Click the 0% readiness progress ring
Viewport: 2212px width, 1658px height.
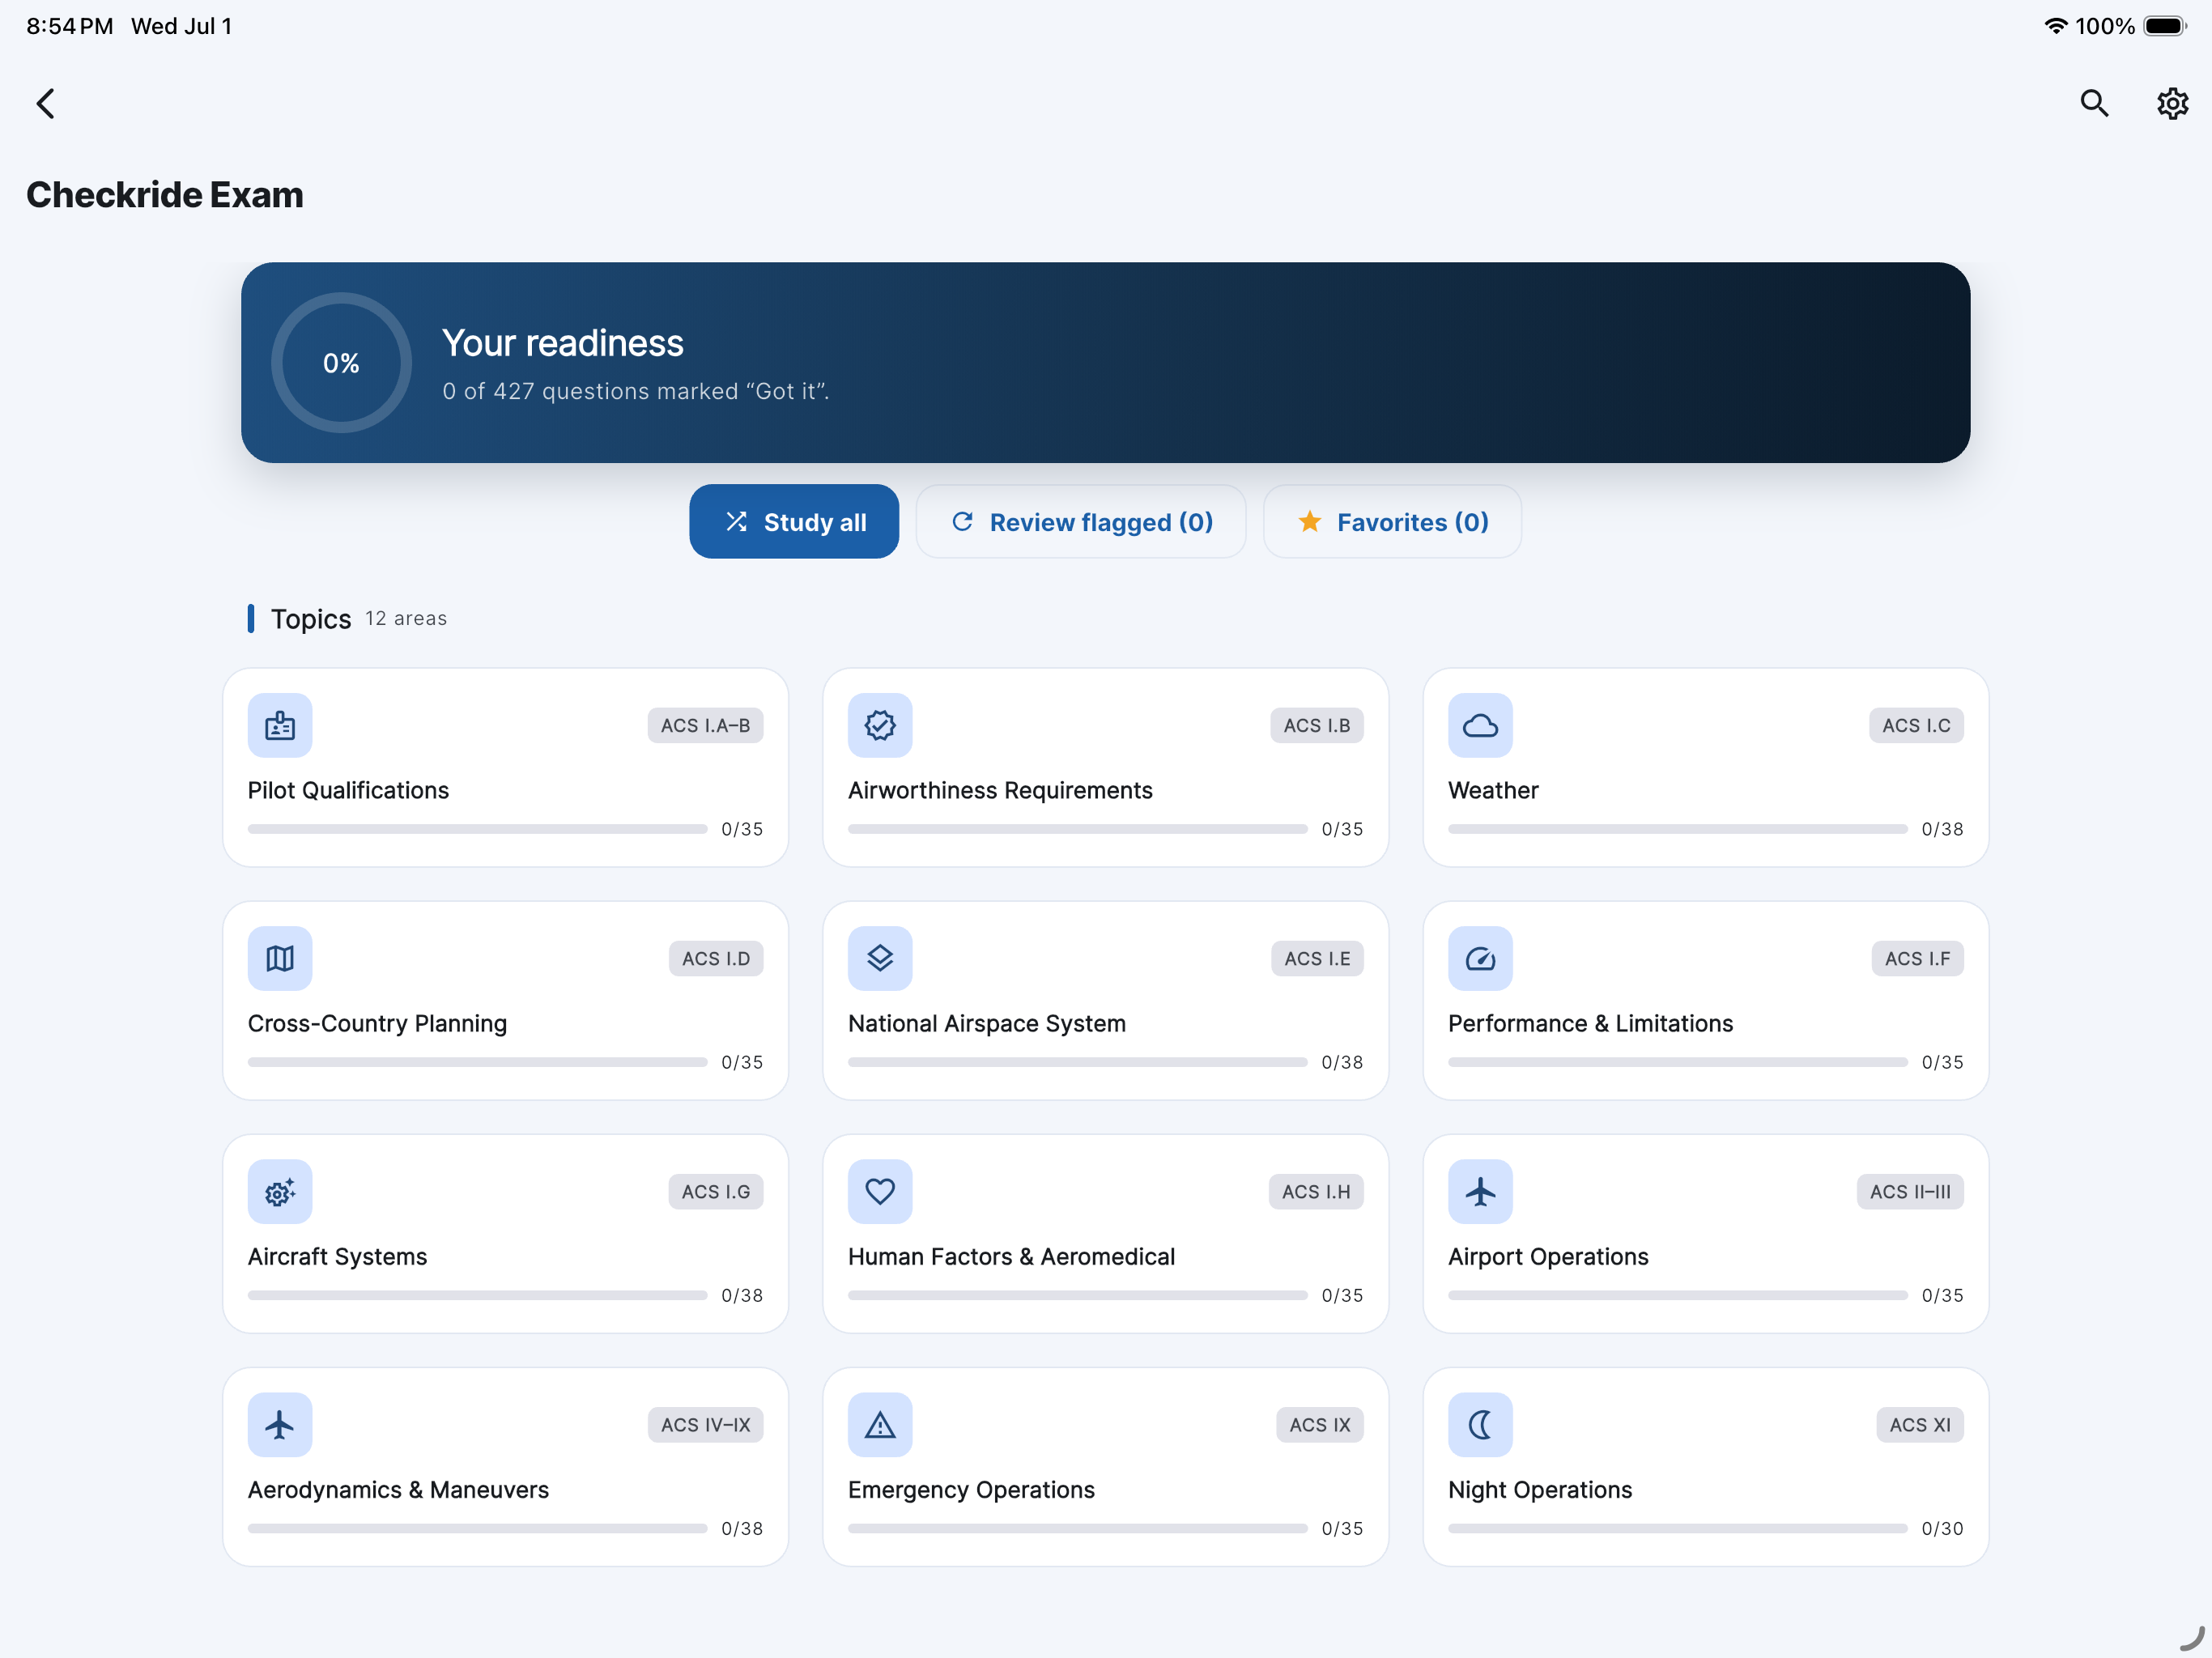(x=341, y=363)
